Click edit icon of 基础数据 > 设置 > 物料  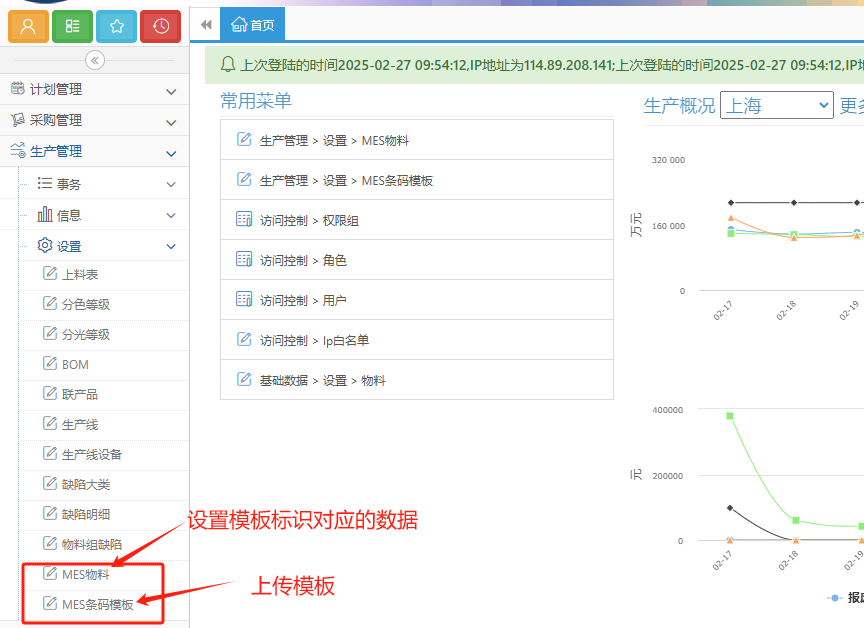pos(244,379)
